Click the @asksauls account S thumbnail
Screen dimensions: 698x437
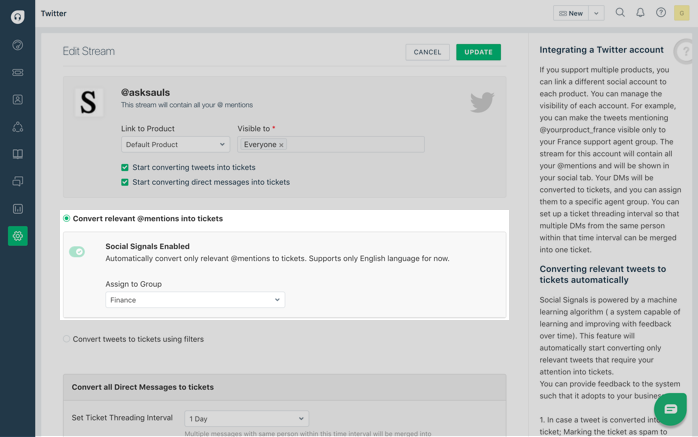click(x=89, y=102)
